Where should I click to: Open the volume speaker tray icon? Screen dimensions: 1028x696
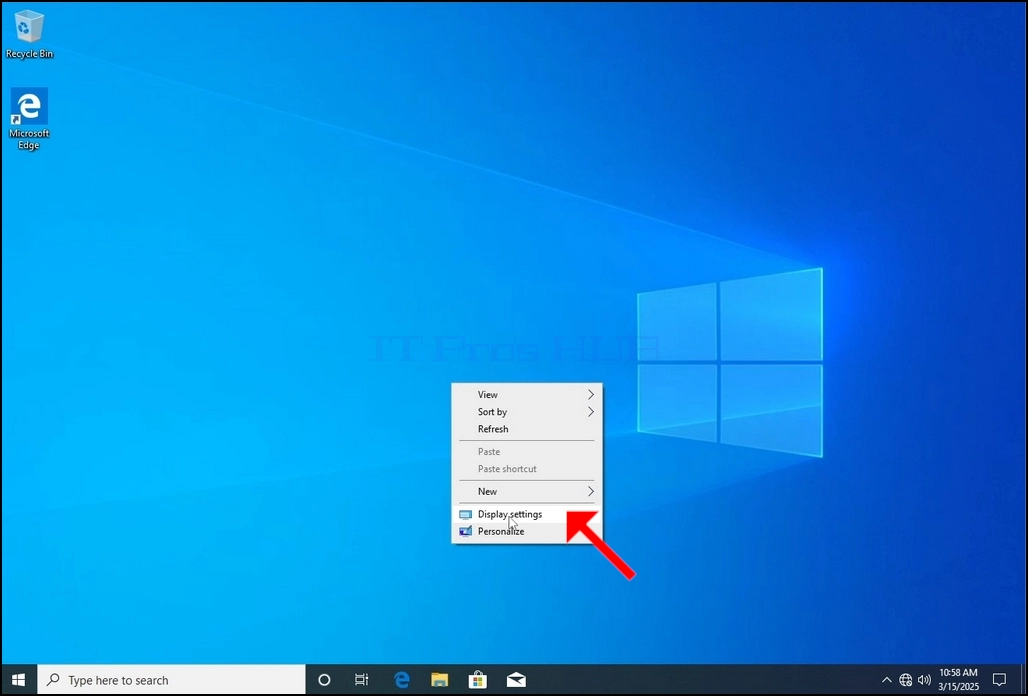pyautogui.click(x=924, y=680)
